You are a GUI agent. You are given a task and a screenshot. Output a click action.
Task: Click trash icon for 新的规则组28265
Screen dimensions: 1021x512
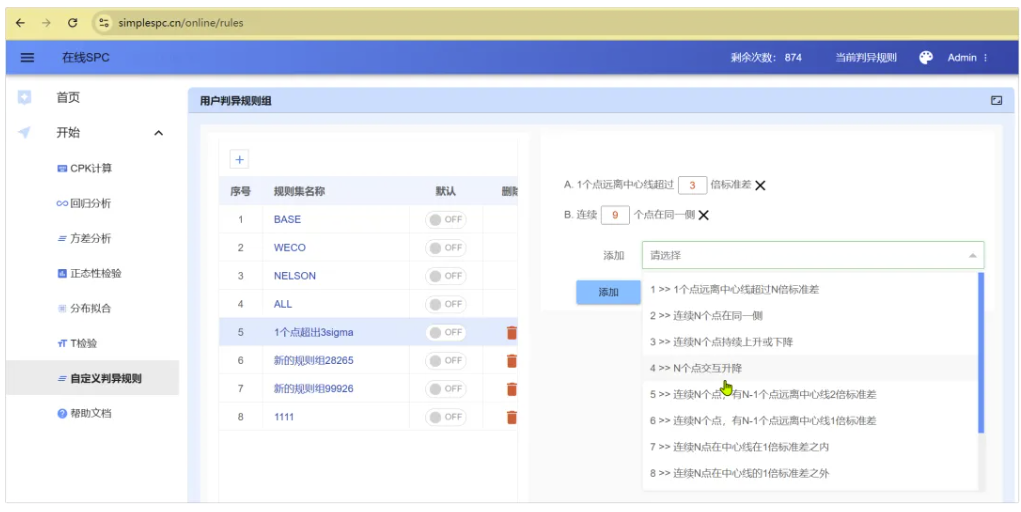click(511, 361)
